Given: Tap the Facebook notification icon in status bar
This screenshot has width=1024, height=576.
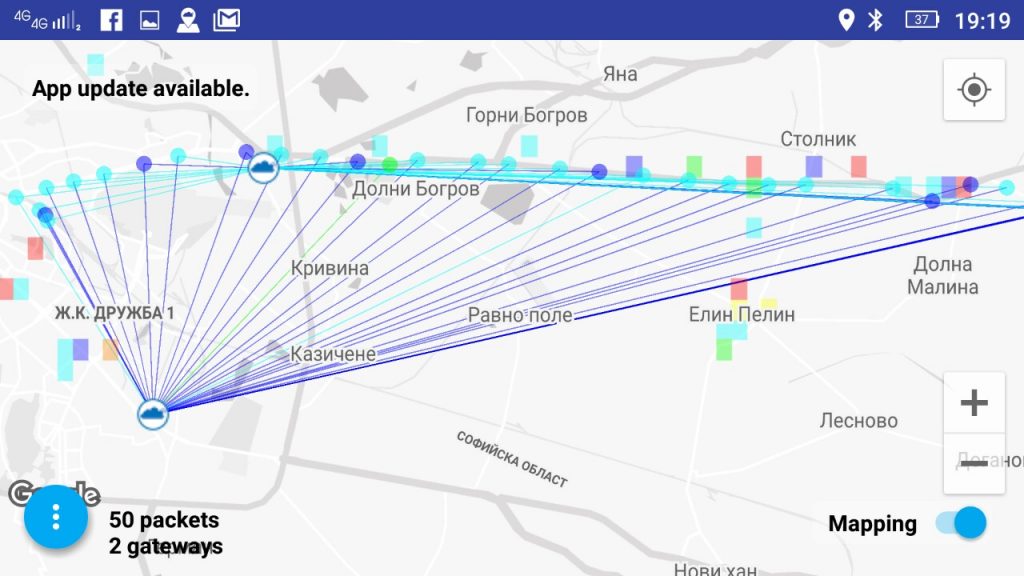Looking at the screenshot, I should pos(111,20).
